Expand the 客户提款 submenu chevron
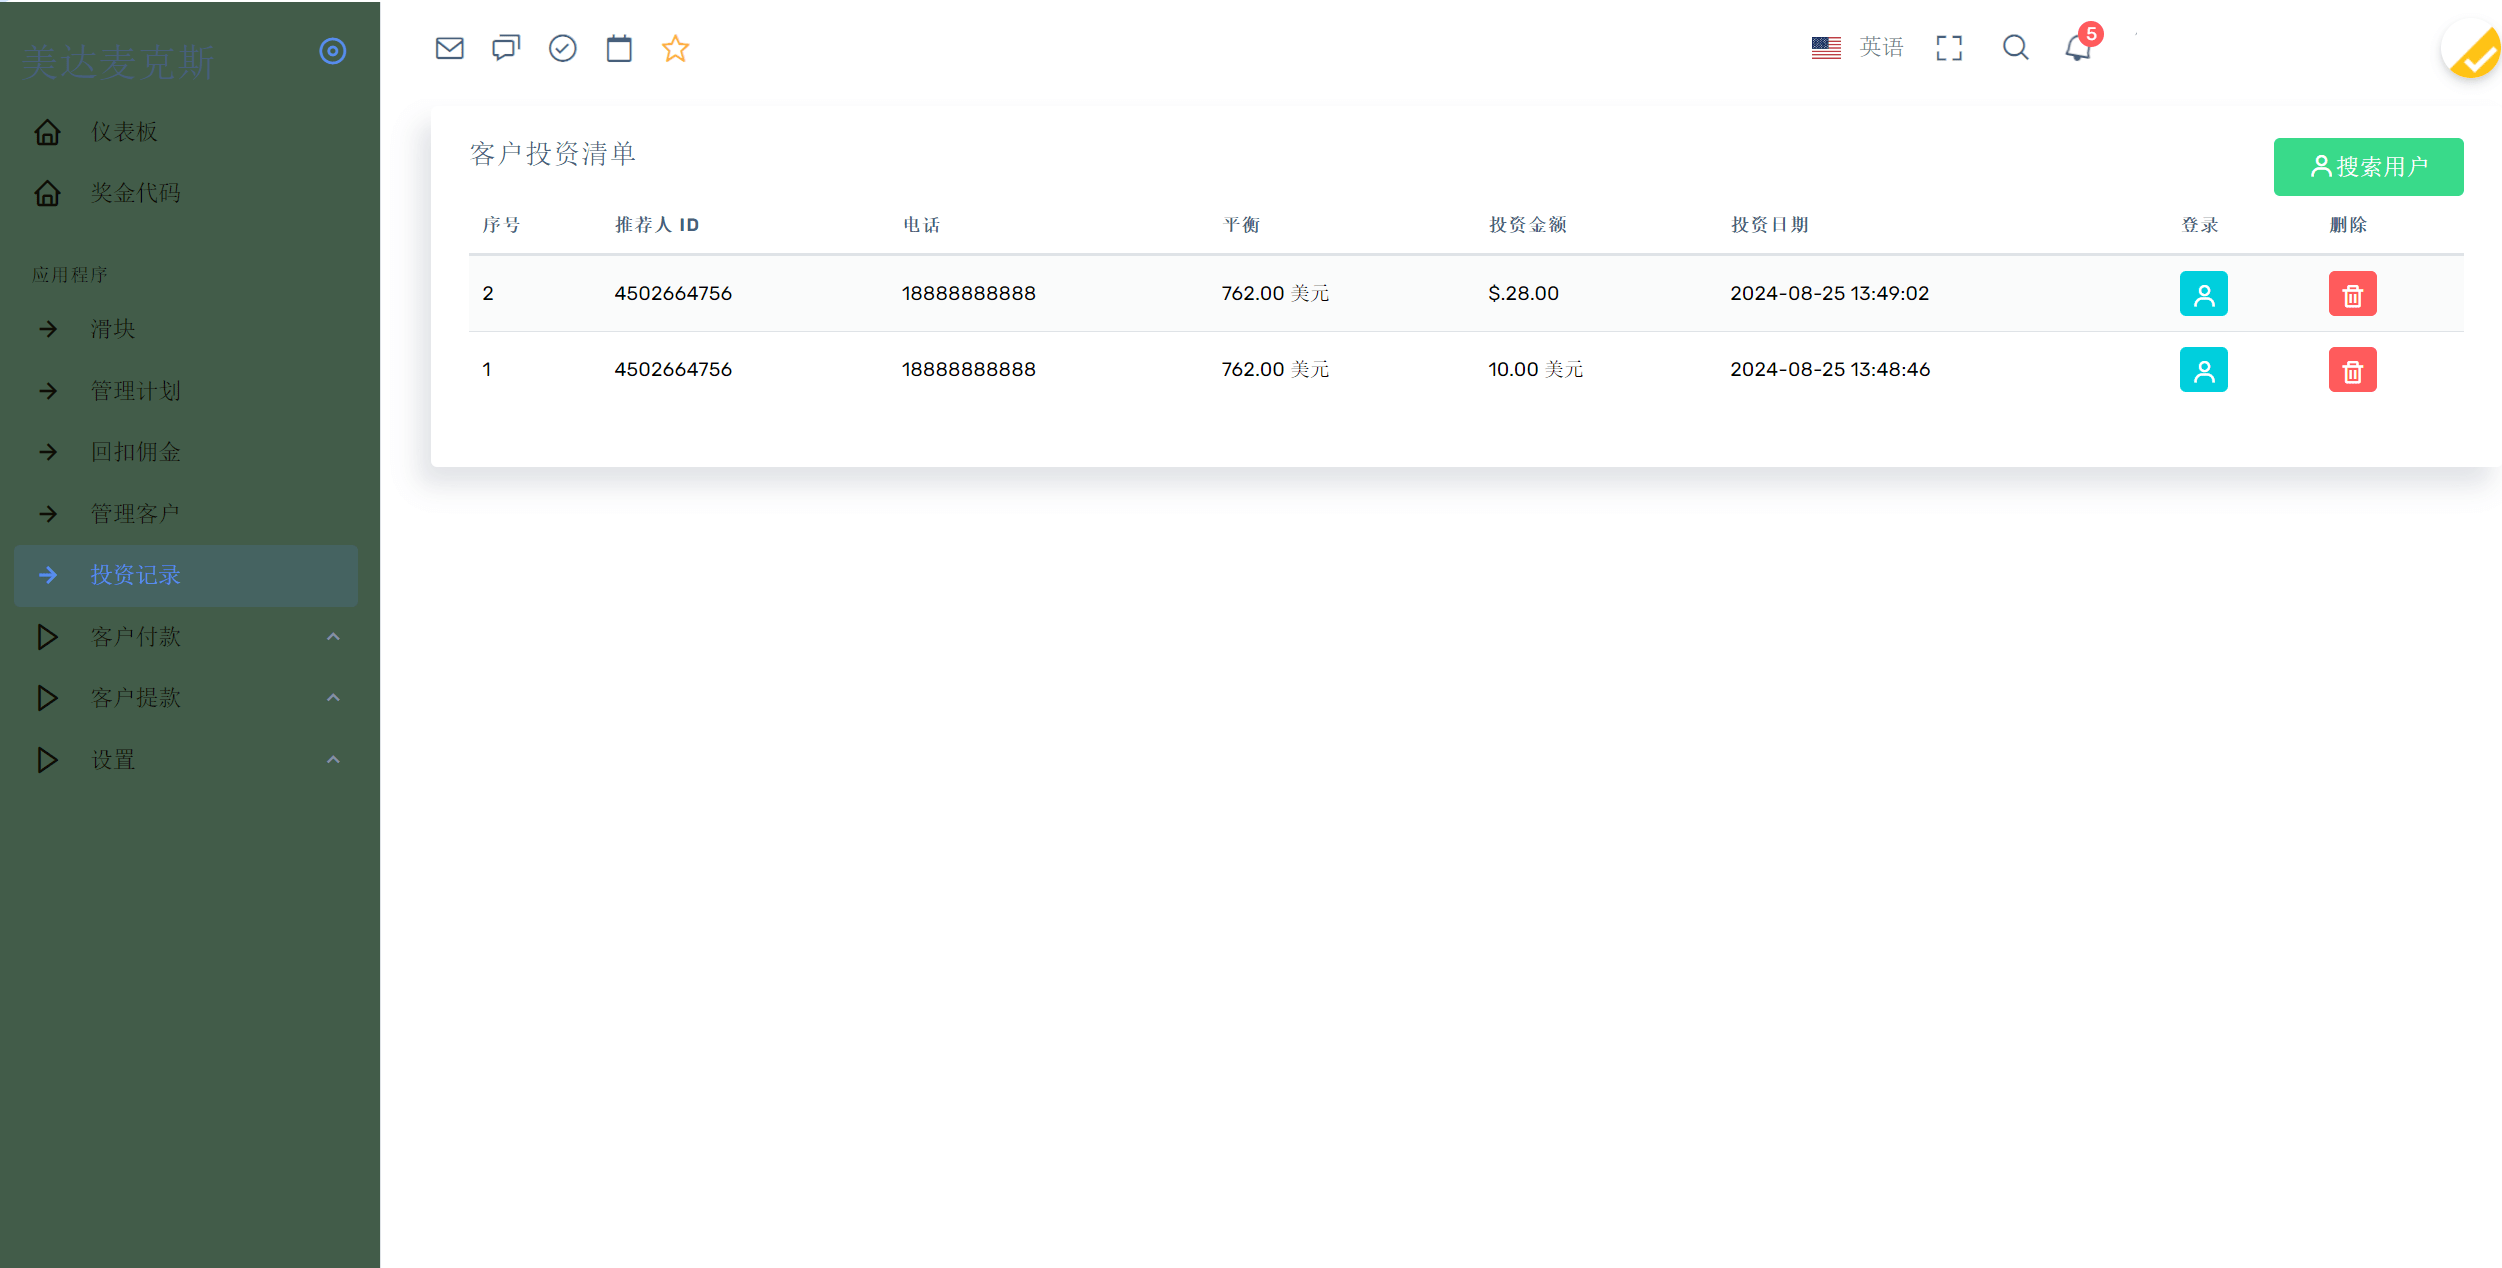The height and width of the screenshot is (1268, 2502). click(334, 698)
